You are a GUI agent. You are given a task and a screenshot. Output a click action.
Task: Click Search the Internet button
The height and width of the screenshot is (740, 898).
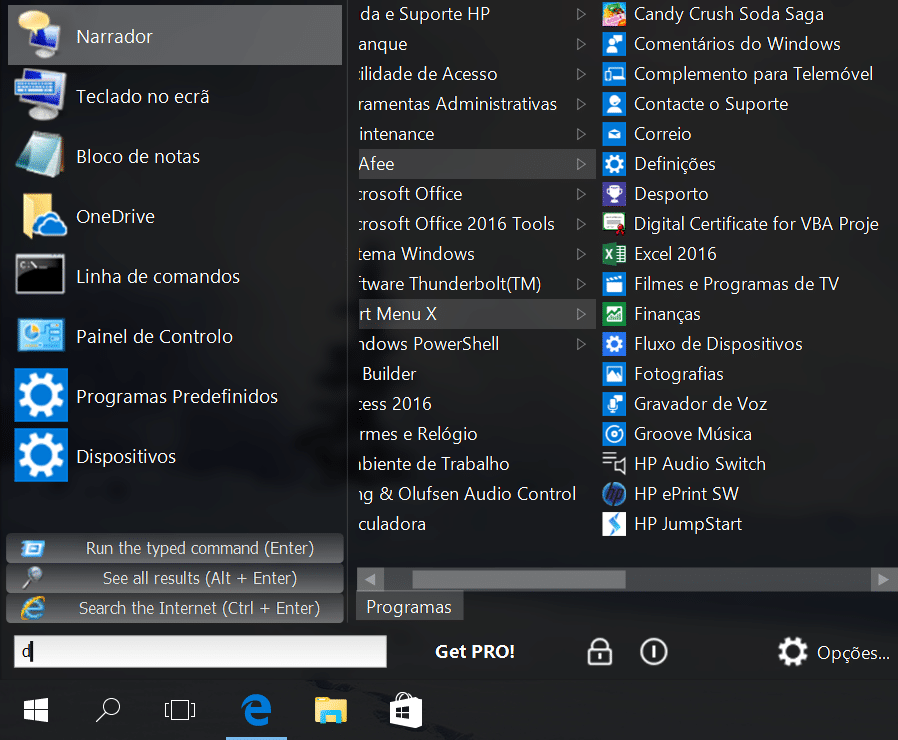point(175,608)
